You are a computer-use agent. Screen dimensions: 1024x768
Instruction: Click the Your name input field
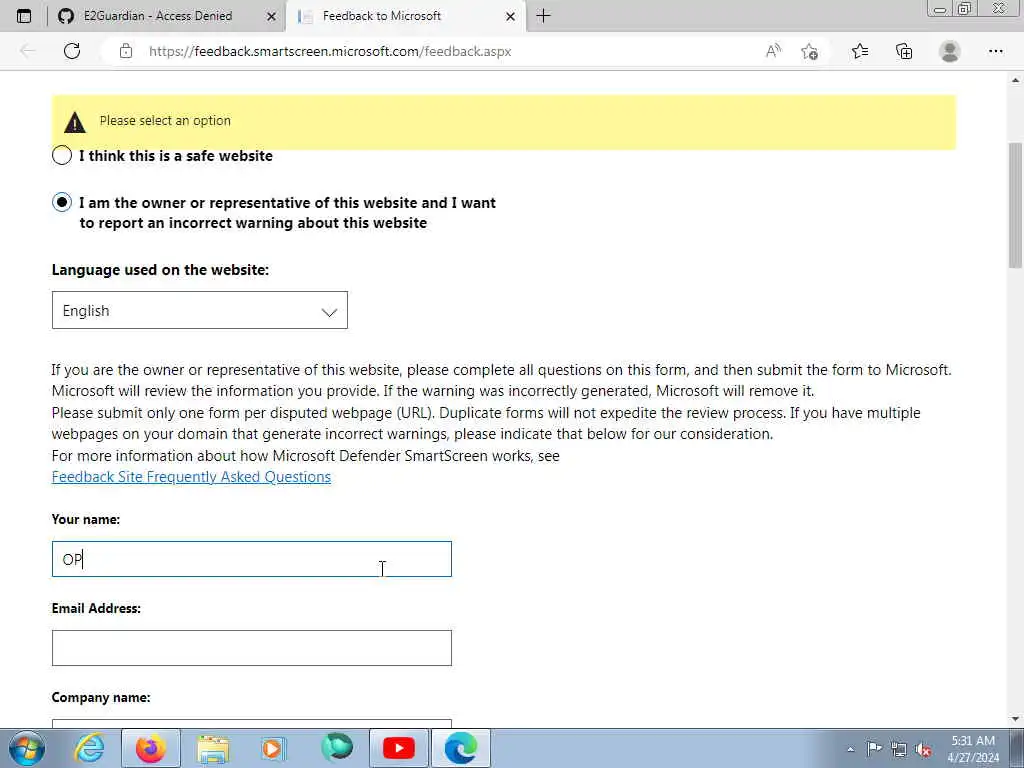click(251, 559)
